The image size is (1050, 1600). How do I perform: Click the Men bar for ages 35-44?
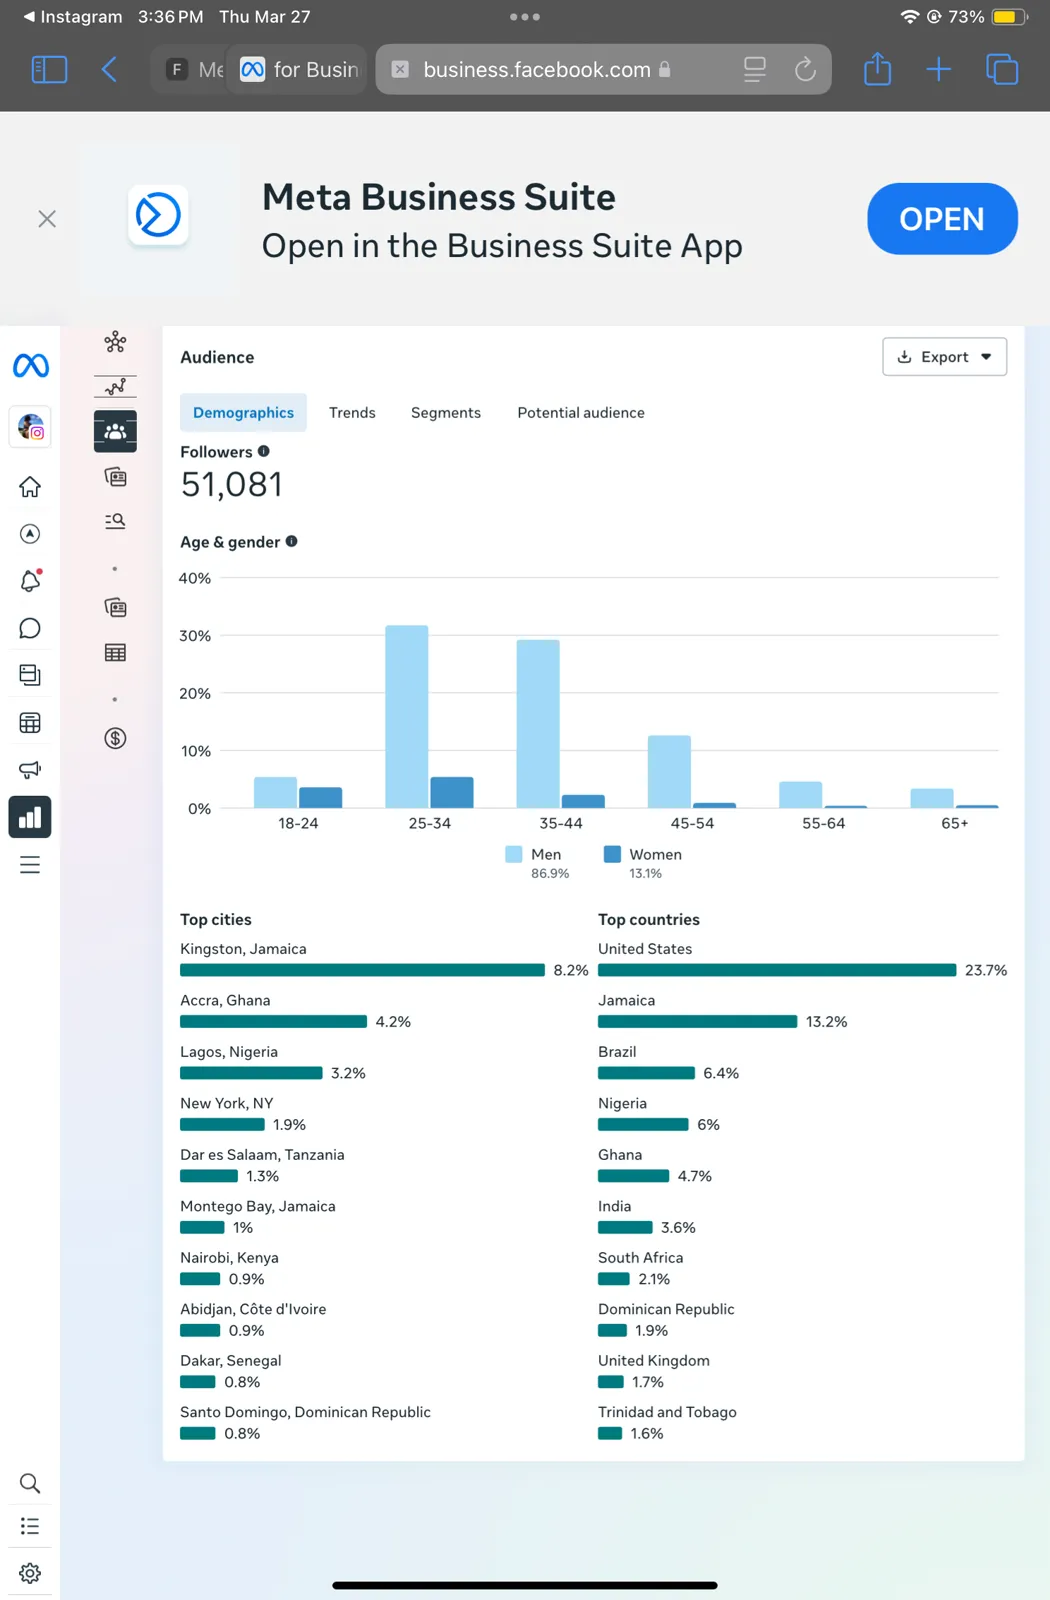538,723
